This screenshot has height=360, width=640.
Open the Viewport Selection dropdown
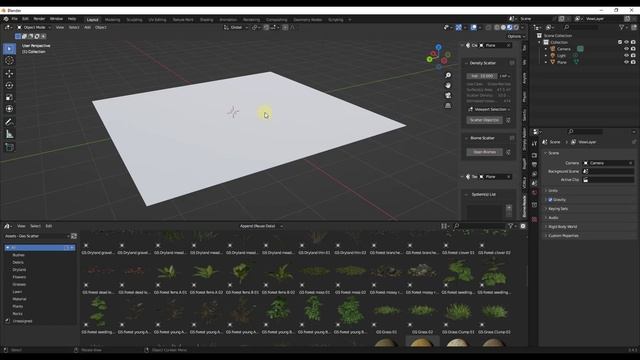(x=489, y=109)
